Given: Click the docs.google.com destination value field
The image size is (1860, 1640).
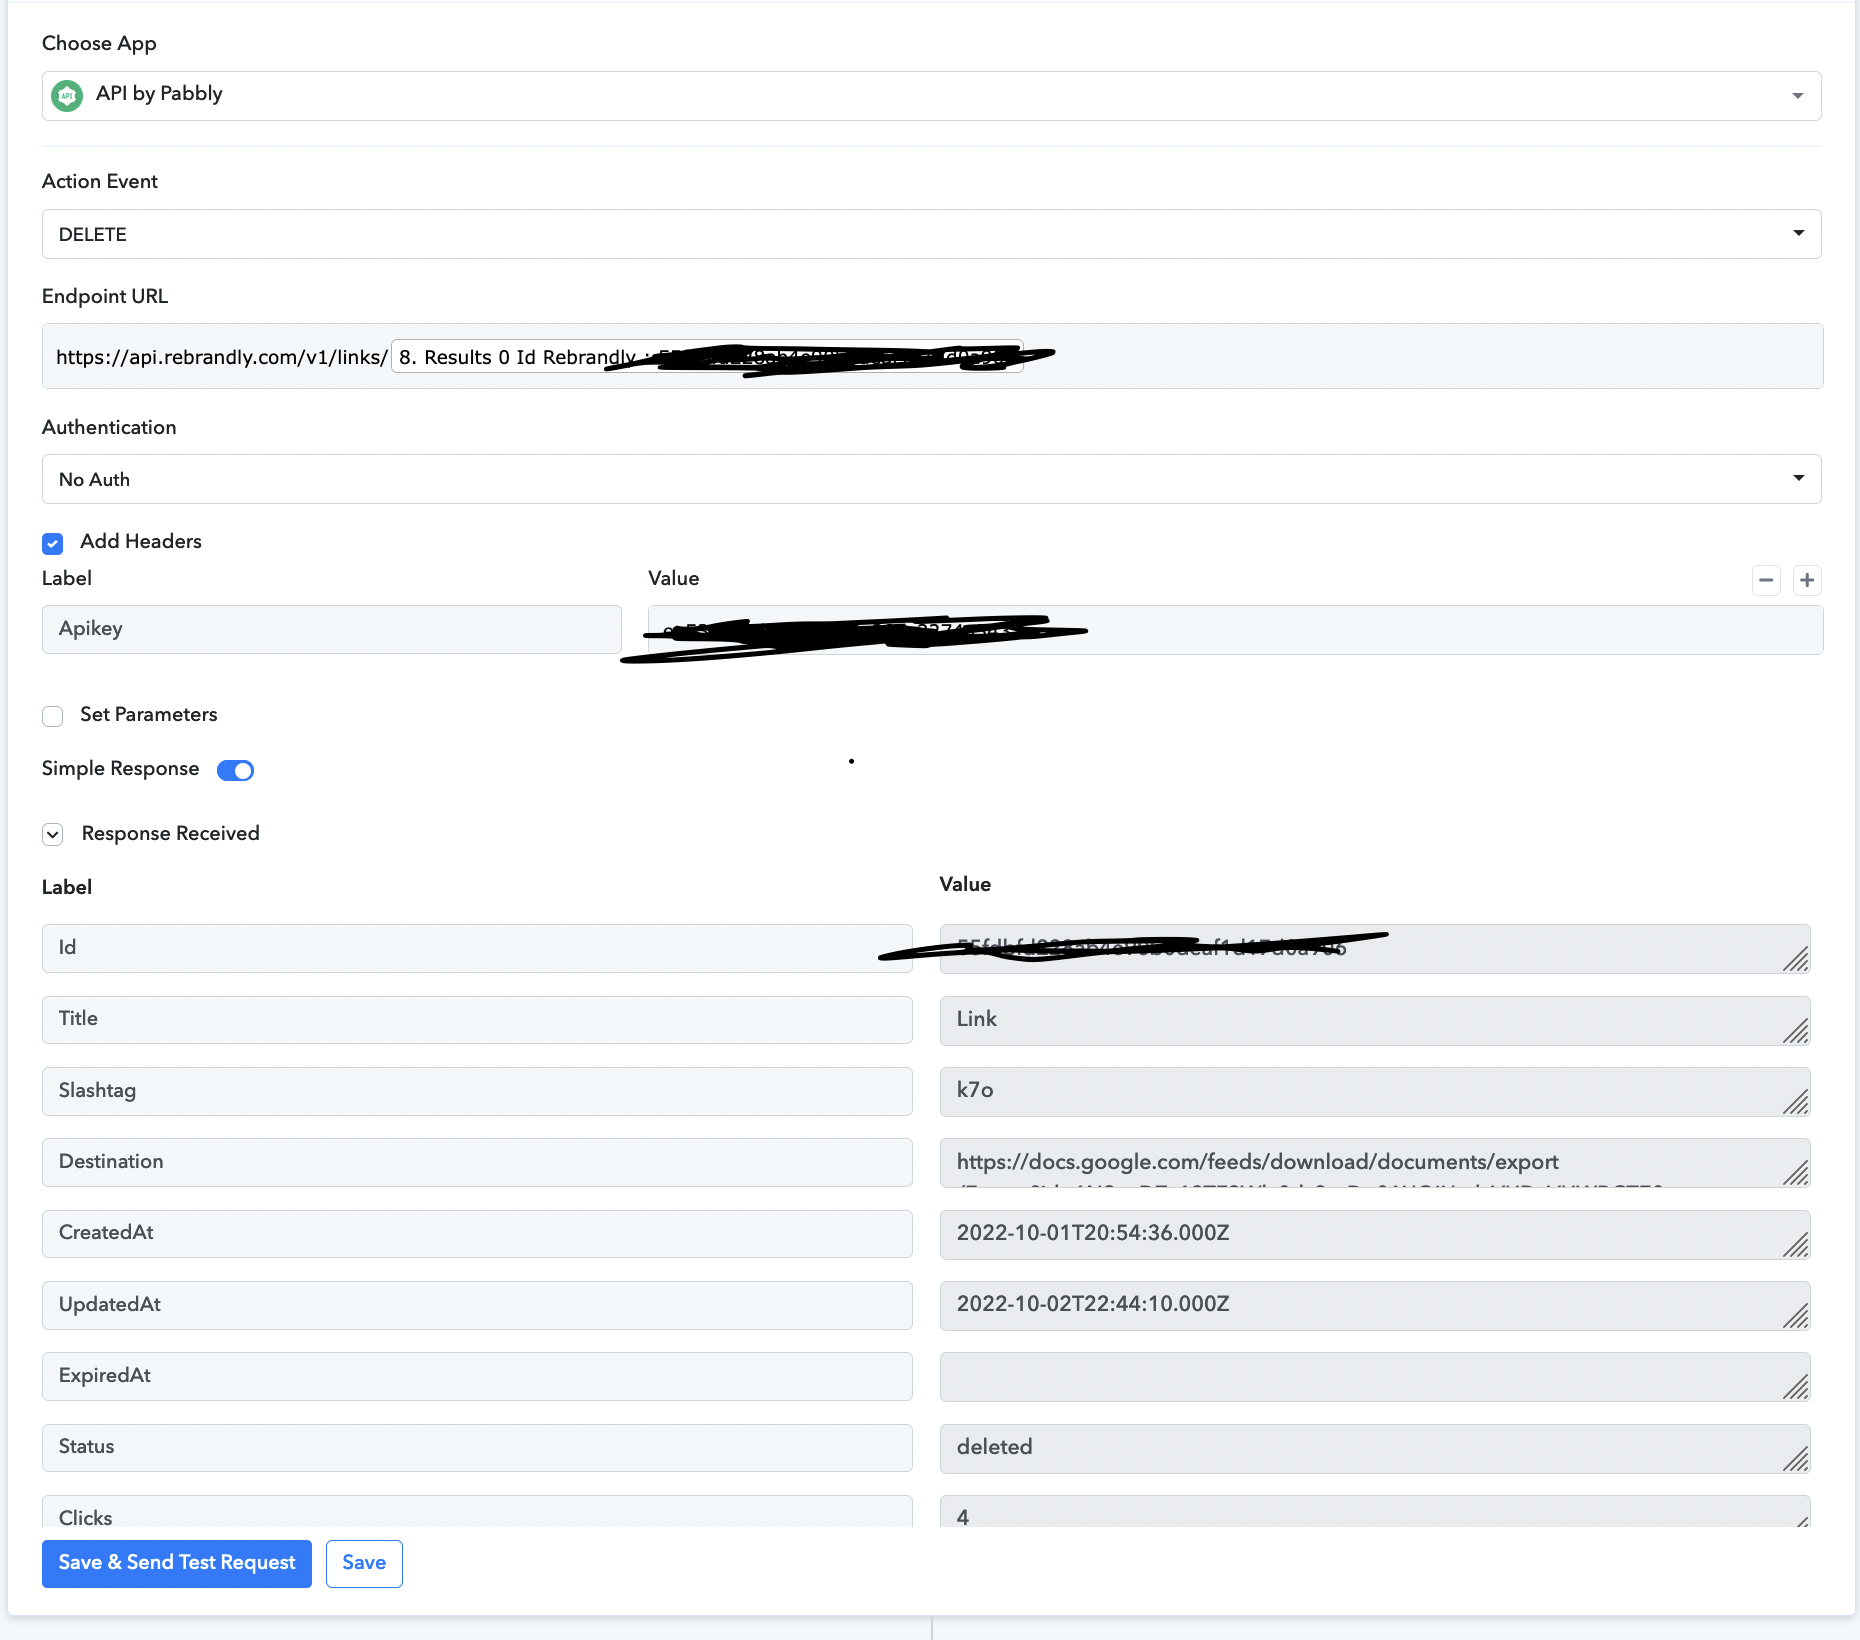Looking at the screenshot, I should pyautogui.click(x=1375, y=1163).
